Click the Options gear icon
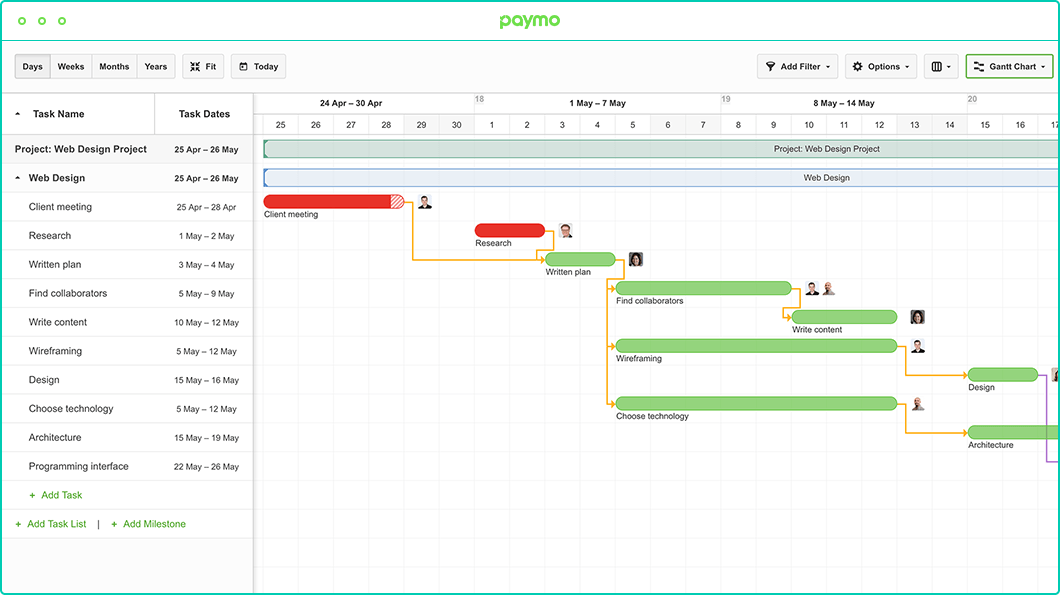Screen dimensions: 1060x595 (x=857, y=66)
